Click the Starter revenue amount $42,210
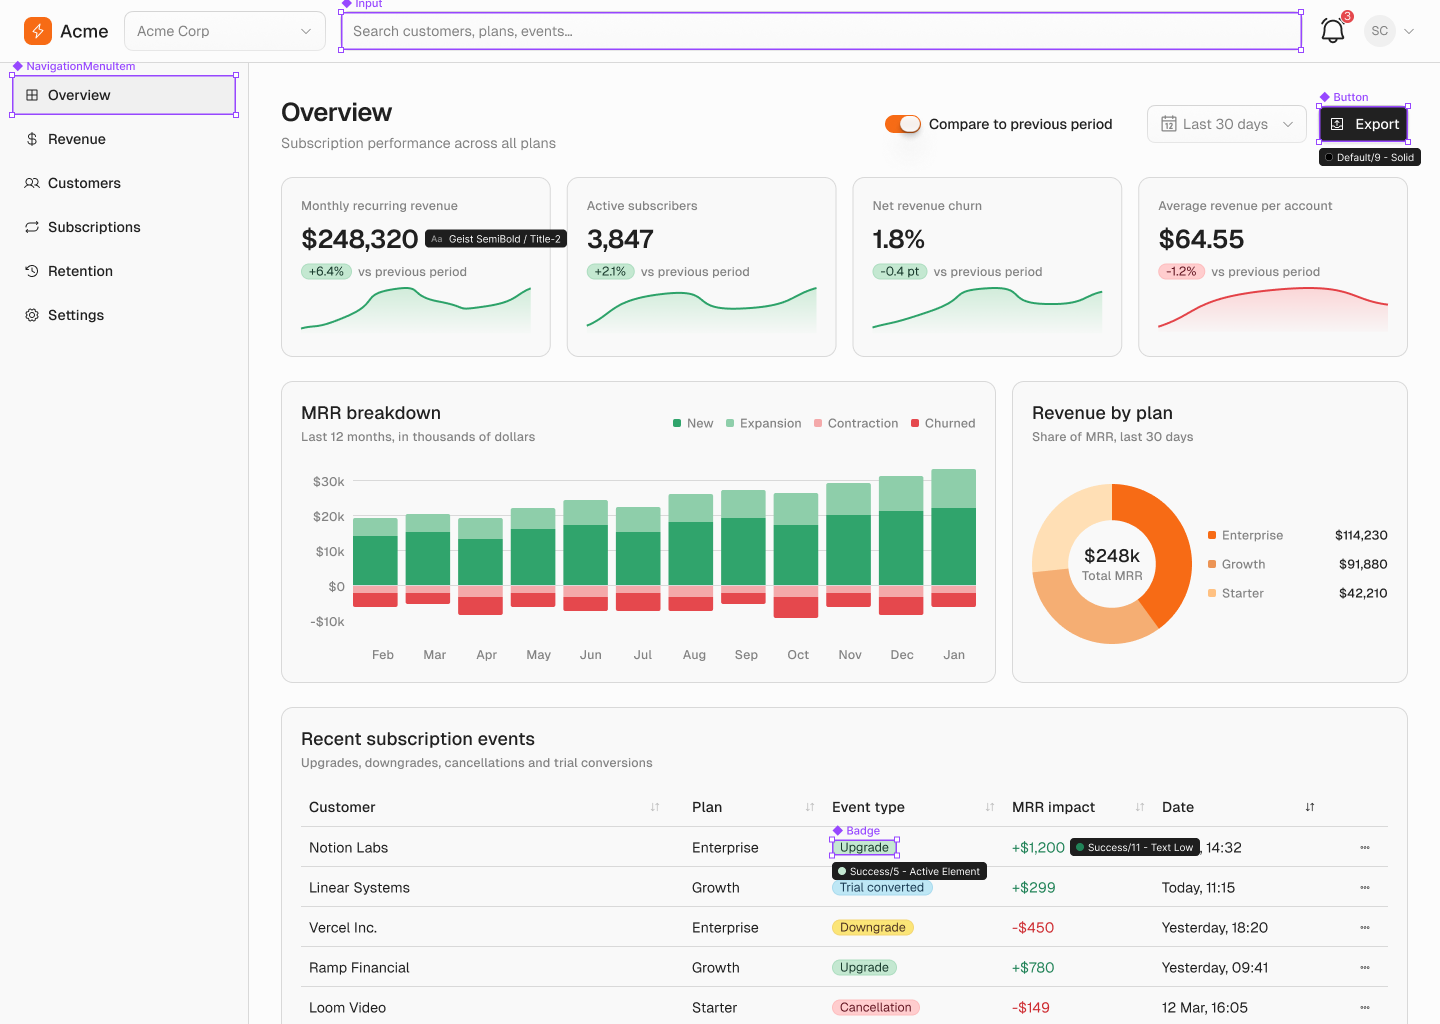Screen dimensions: 1440x1024 [x=1363, y=593]
